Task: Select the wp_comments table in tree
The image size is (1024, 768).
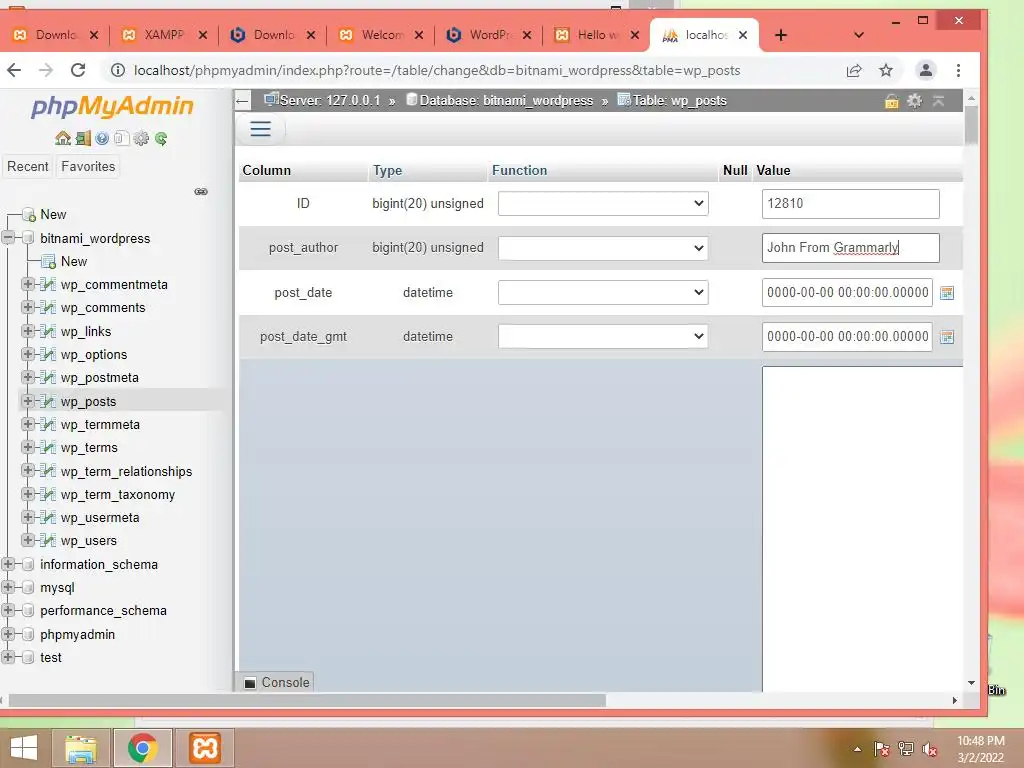Action: pyautogui.click(x=103, y=308)
